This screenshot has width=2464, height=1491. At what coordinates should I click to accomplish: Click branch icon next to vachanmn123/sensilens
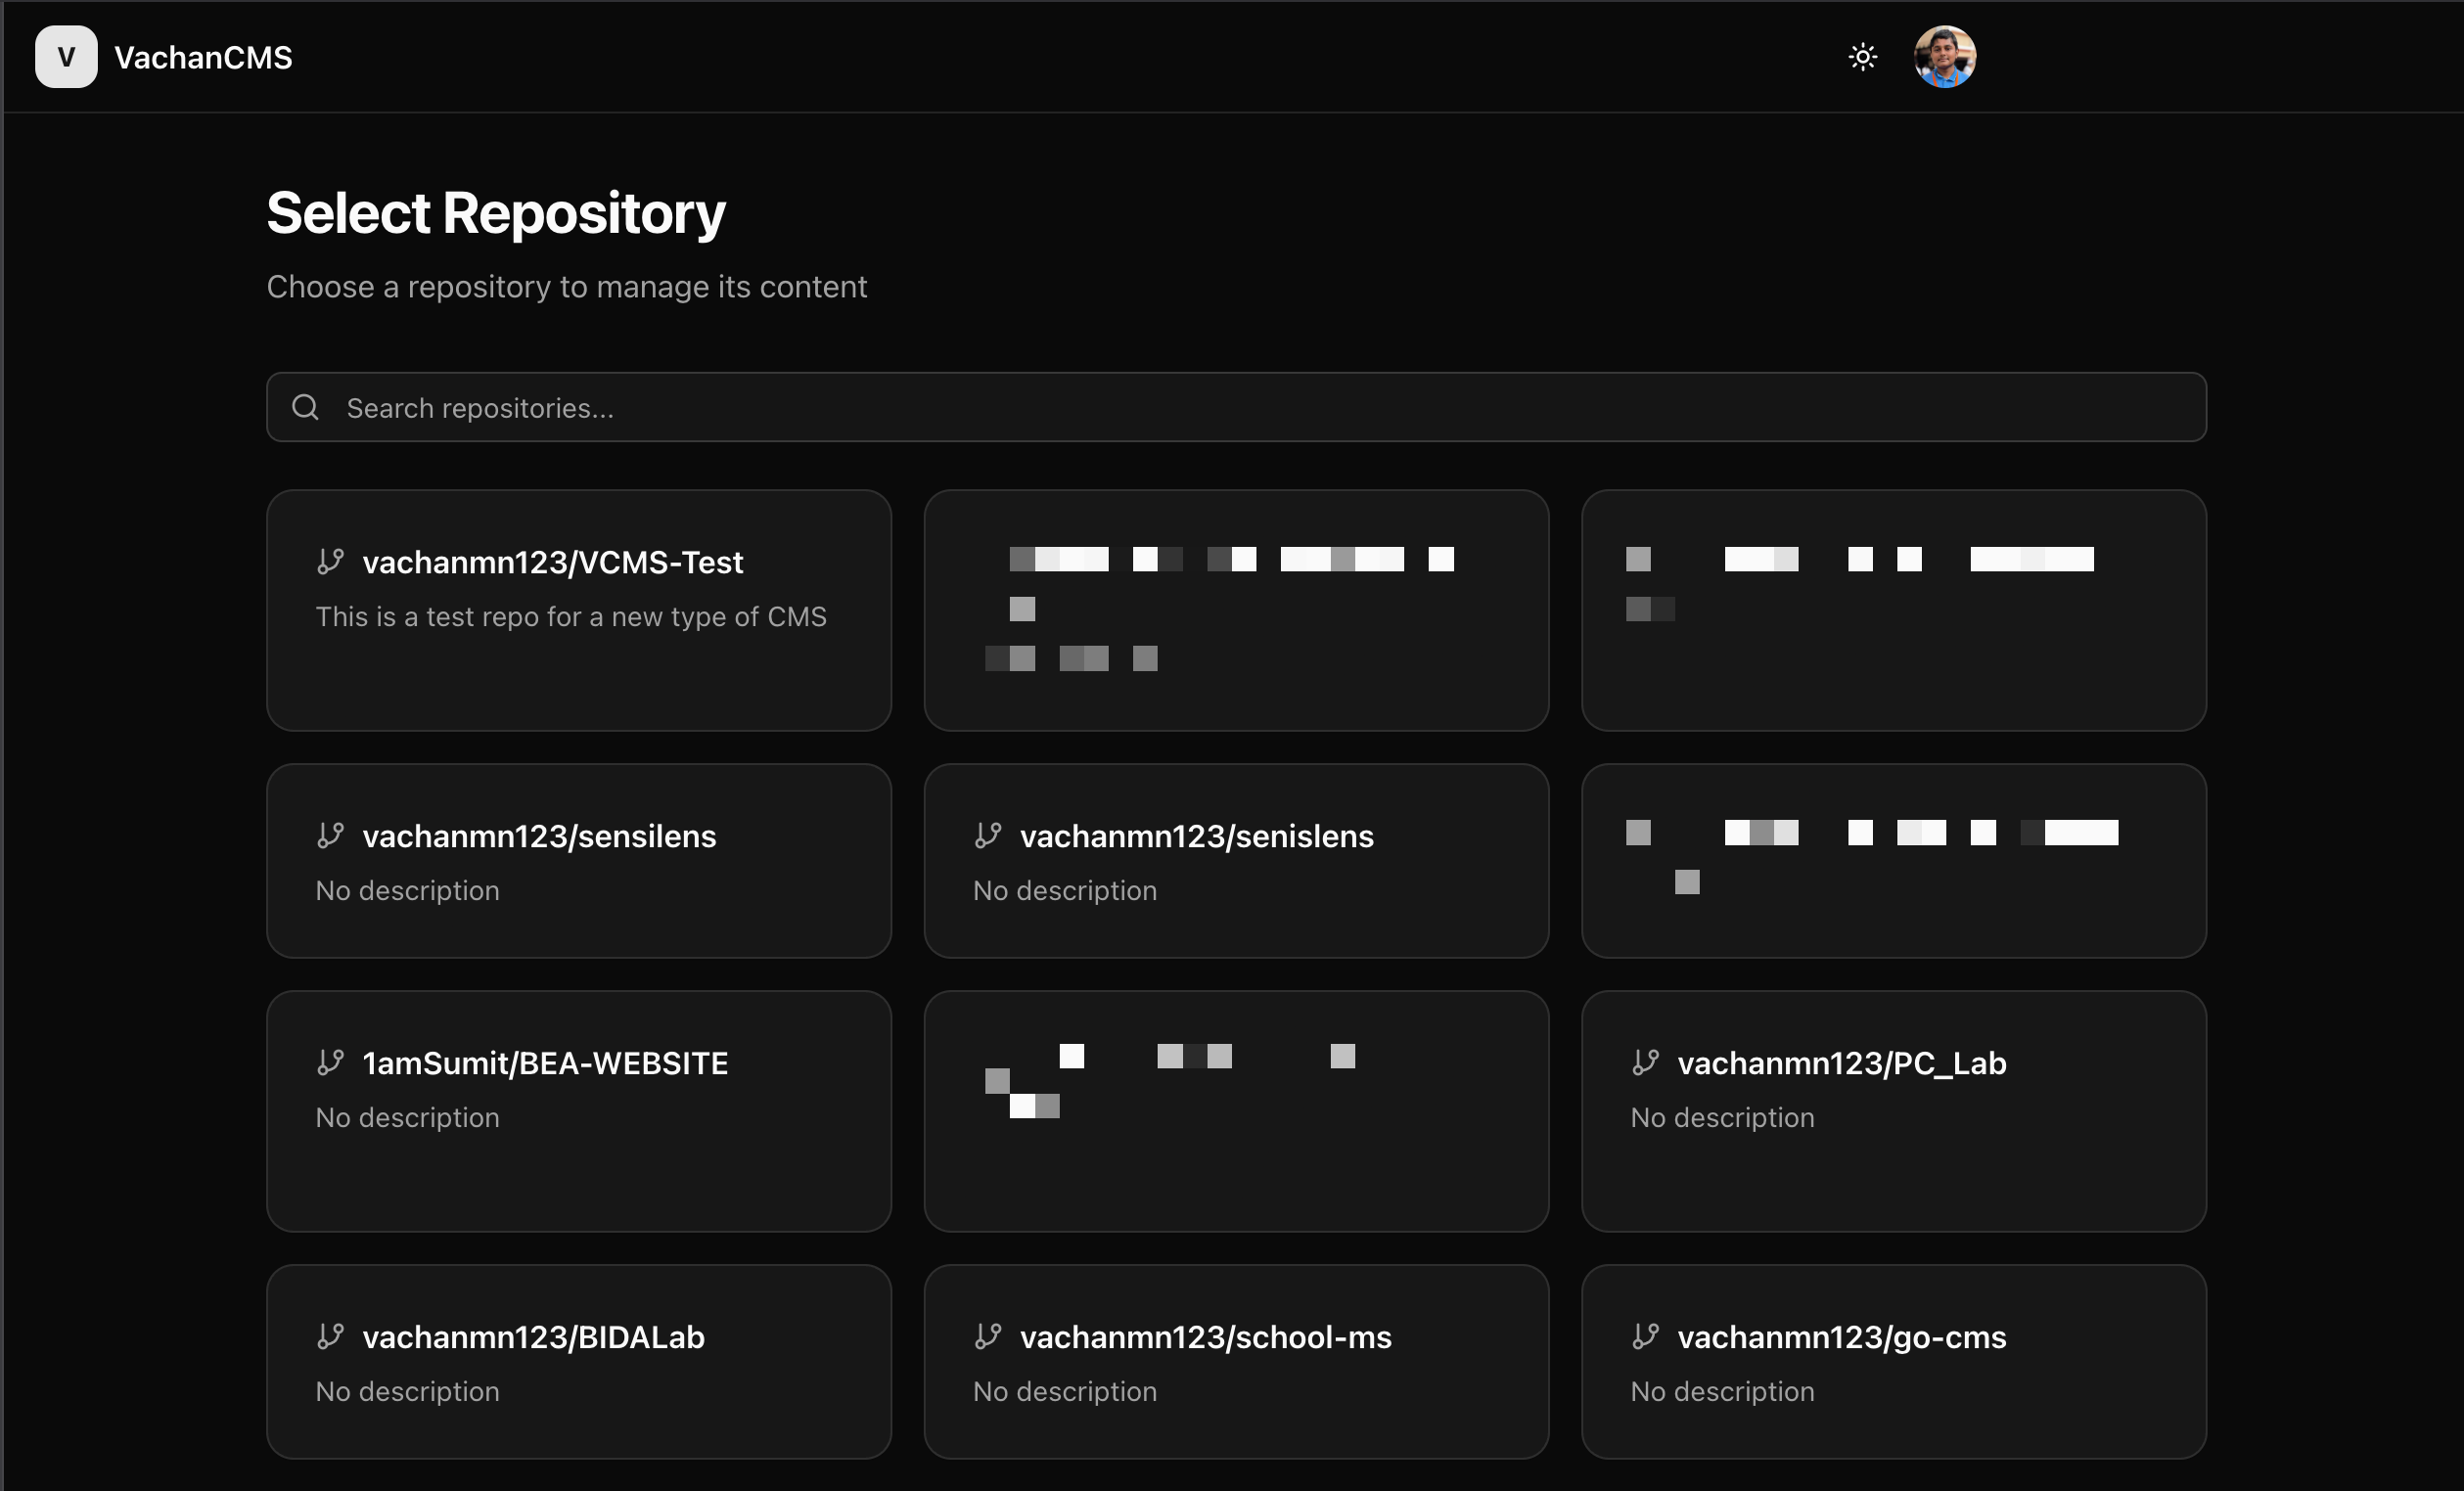click(x=330, y=836)
